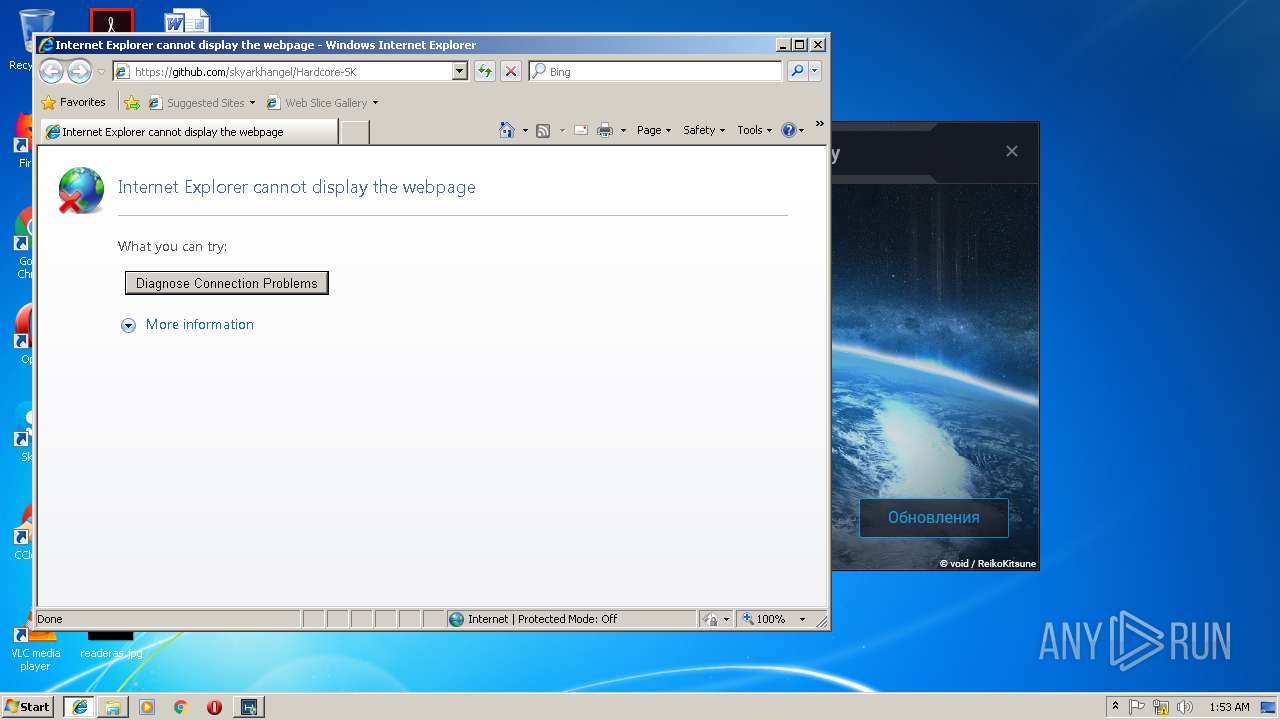Click the globe error icon
The width and height of the screenshot is (1280, 720).
[x=81, y=190]
